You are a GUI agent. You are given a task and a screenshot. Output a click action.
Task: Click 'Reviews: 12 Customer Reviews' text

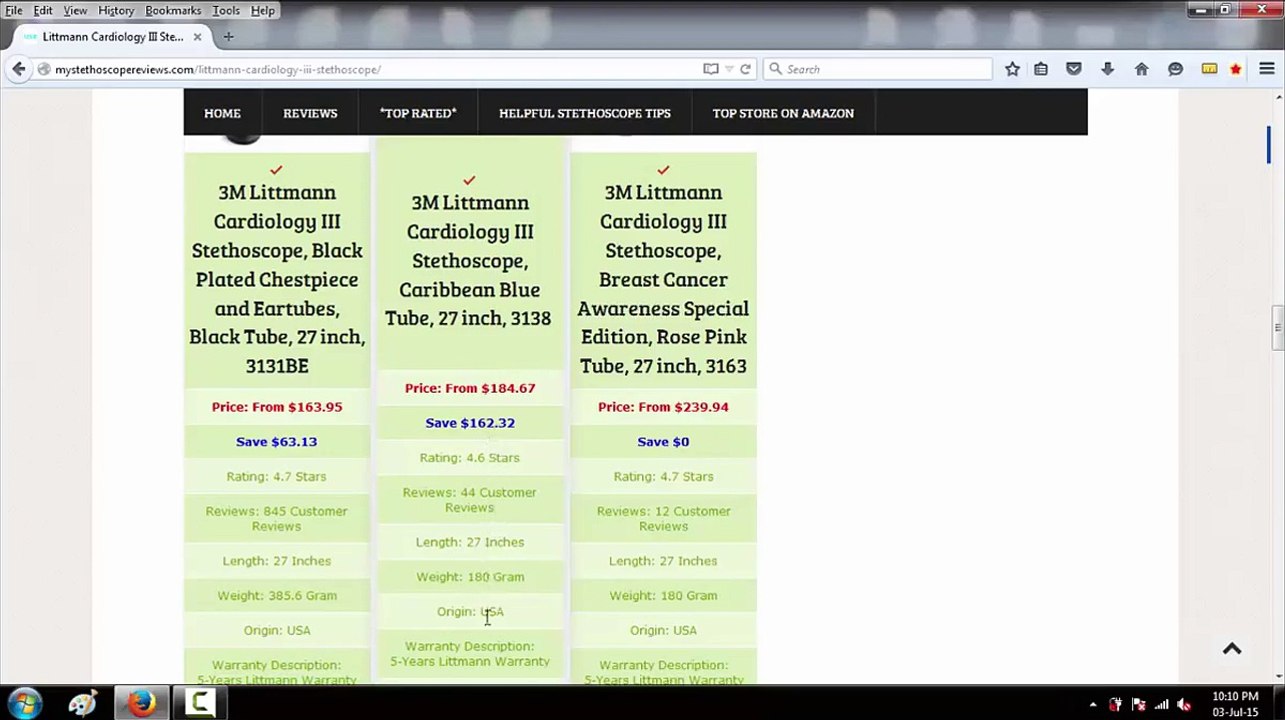pyautogui.click(x=663, y=518)
